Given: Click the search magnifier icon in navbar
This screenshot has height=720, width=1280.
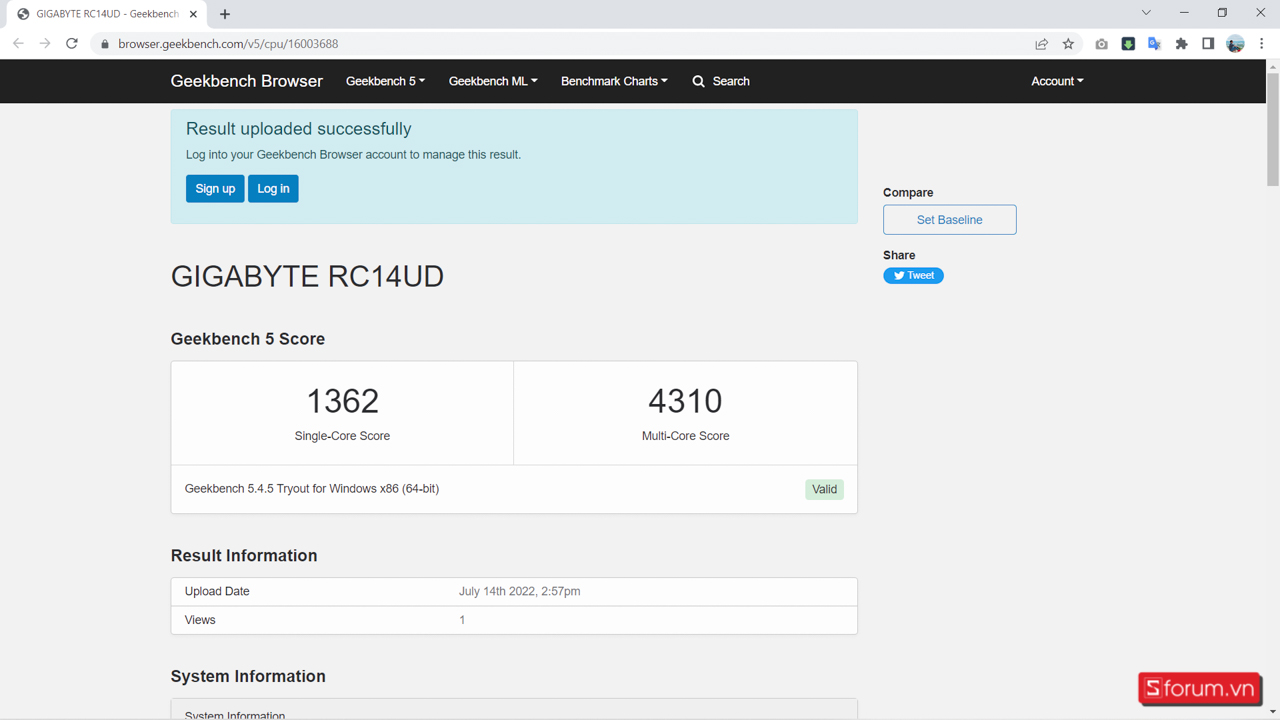Looking at the screenshot, I should (698, 81).
